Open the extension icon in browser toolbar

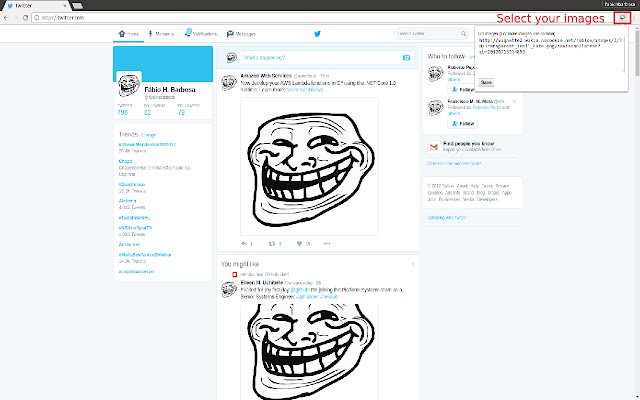622,18
